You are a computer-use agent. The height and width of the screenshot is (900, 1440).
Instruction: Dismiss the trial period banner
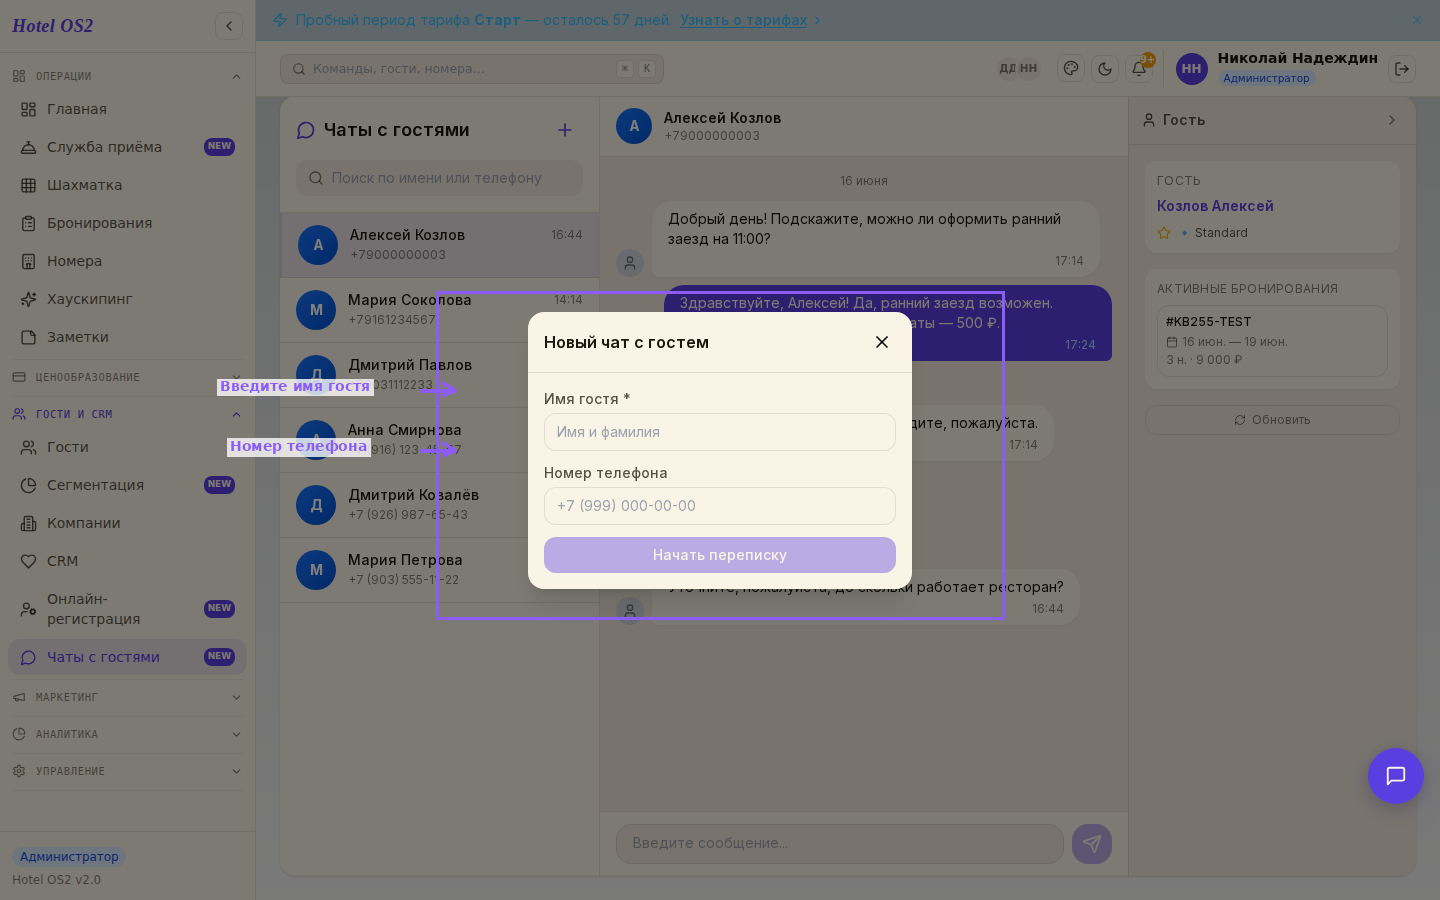point(1417,20)
